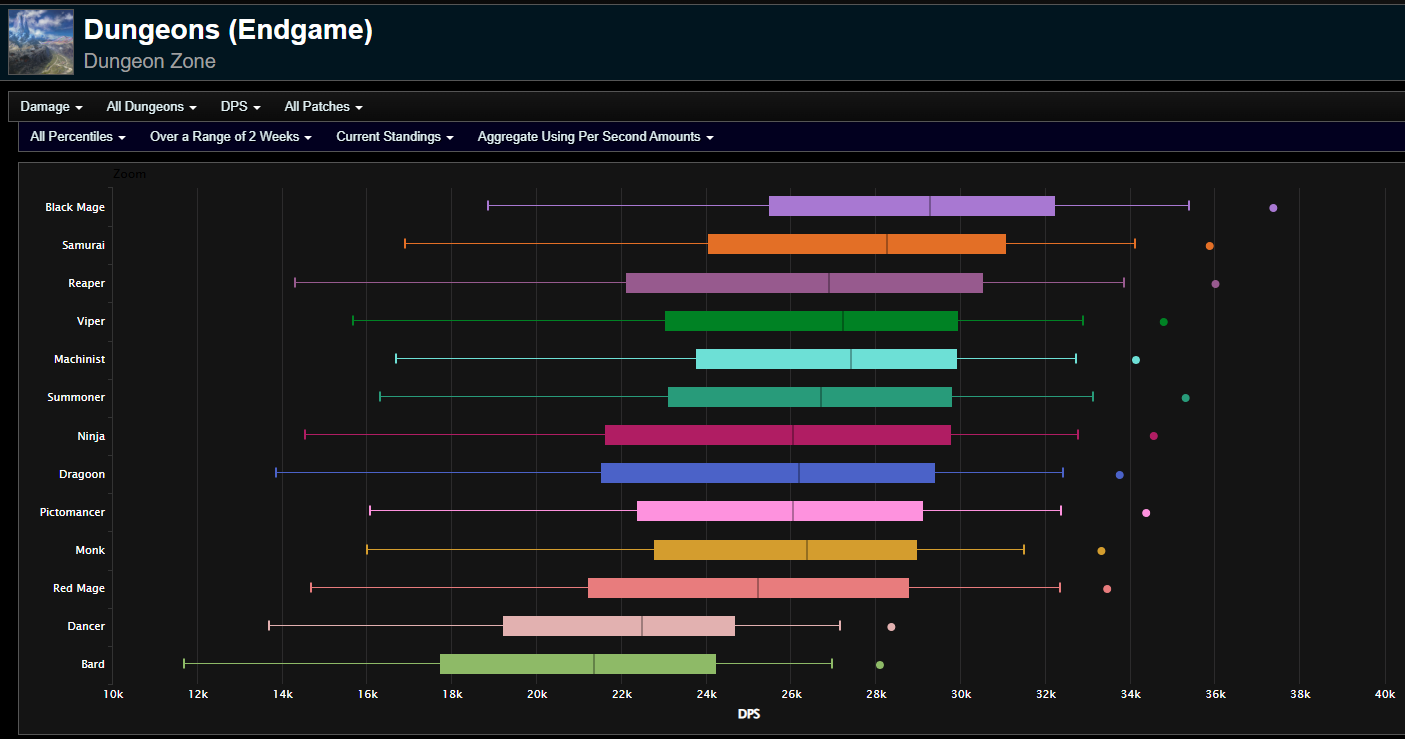Click the Bard outlier dot
1405x739 pixels.
[x=879, y=665]
